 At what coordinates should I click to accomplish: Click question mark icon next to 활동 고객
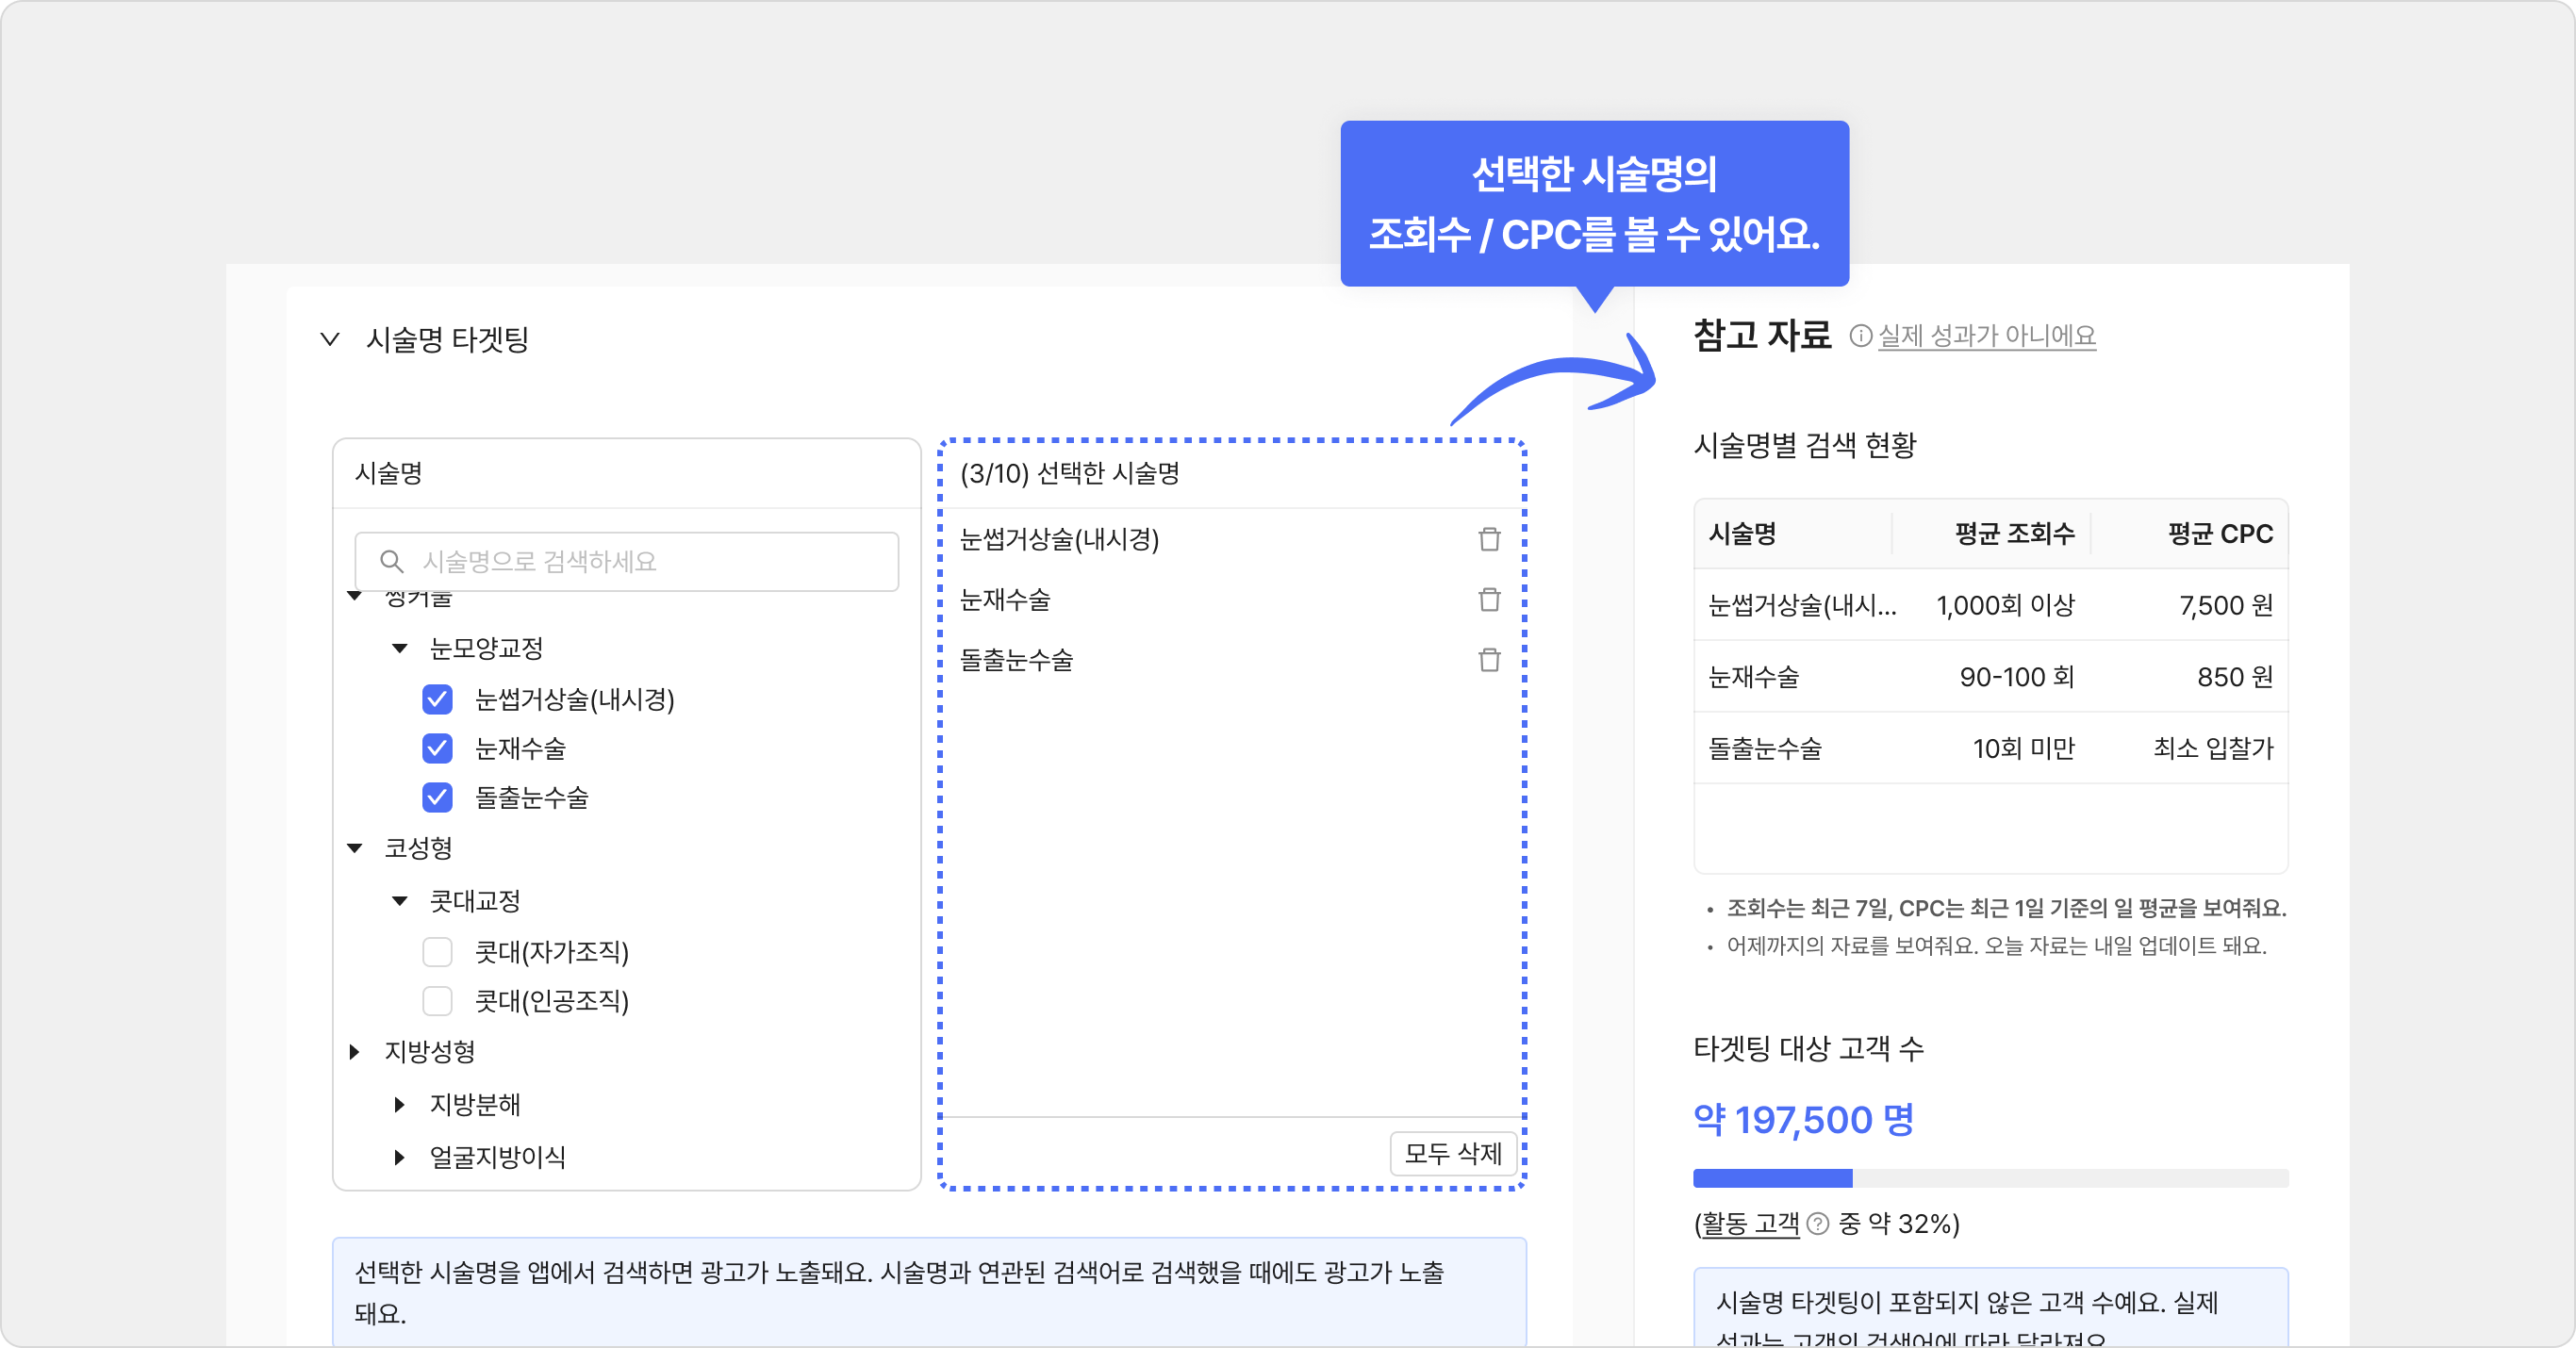[1818, 1224]
